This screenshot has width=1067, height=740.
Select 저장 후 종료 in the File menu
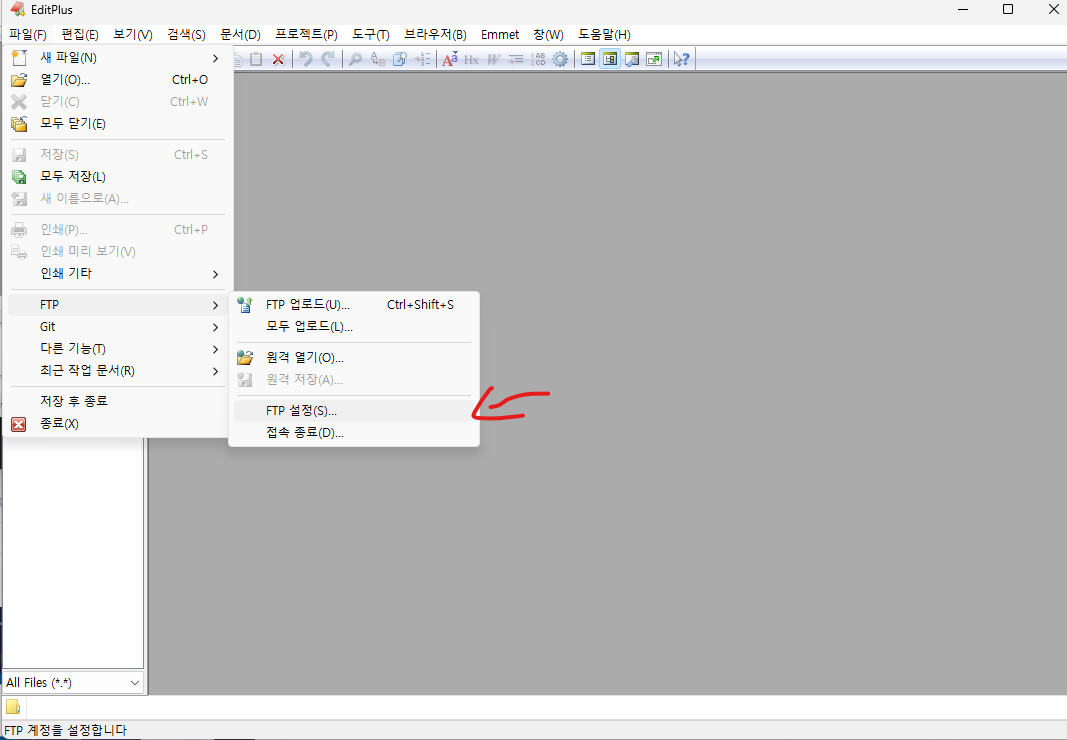116,401
